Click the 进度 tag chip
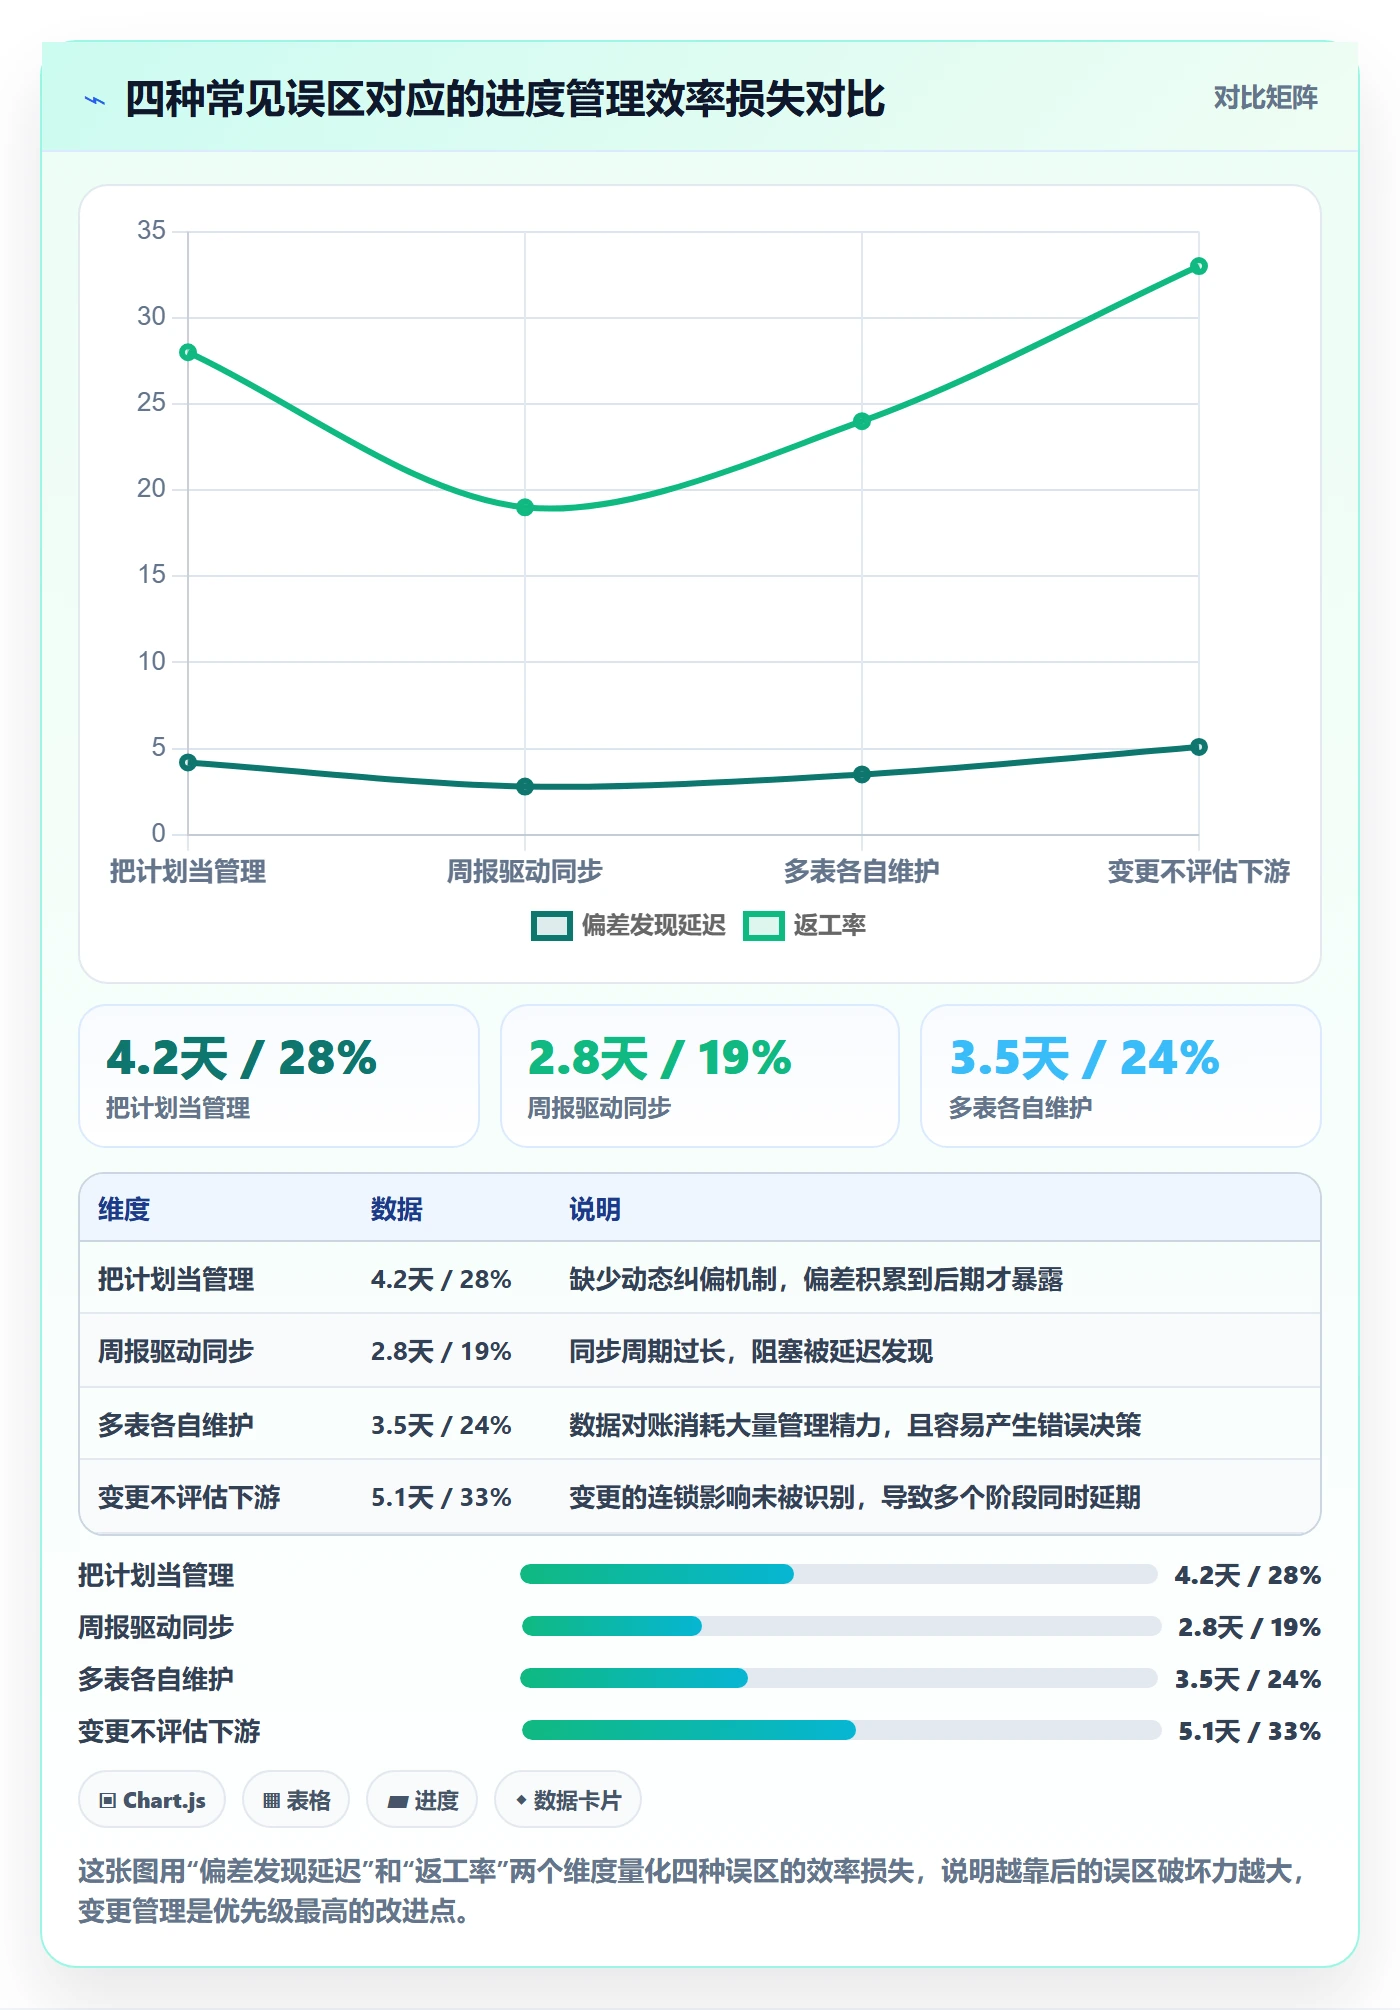The image size is (1400, 2010). [422, 1800]
